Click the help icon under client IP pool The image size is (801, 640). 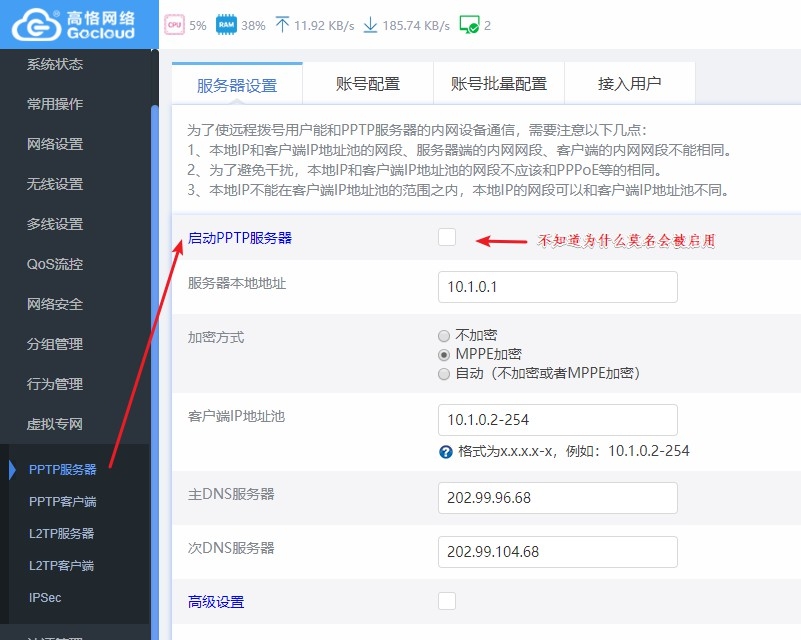445,452
